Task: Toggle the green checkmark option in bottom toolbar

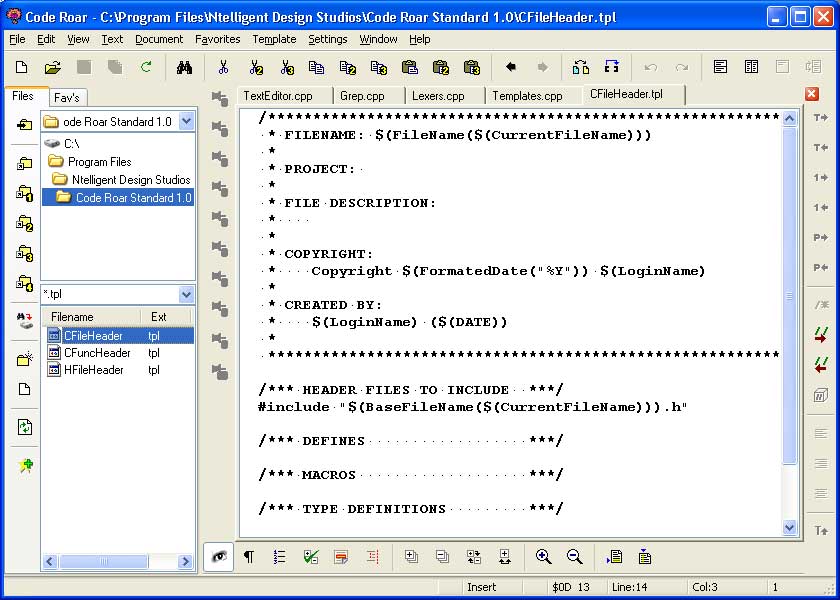Action: pos(310,557)
